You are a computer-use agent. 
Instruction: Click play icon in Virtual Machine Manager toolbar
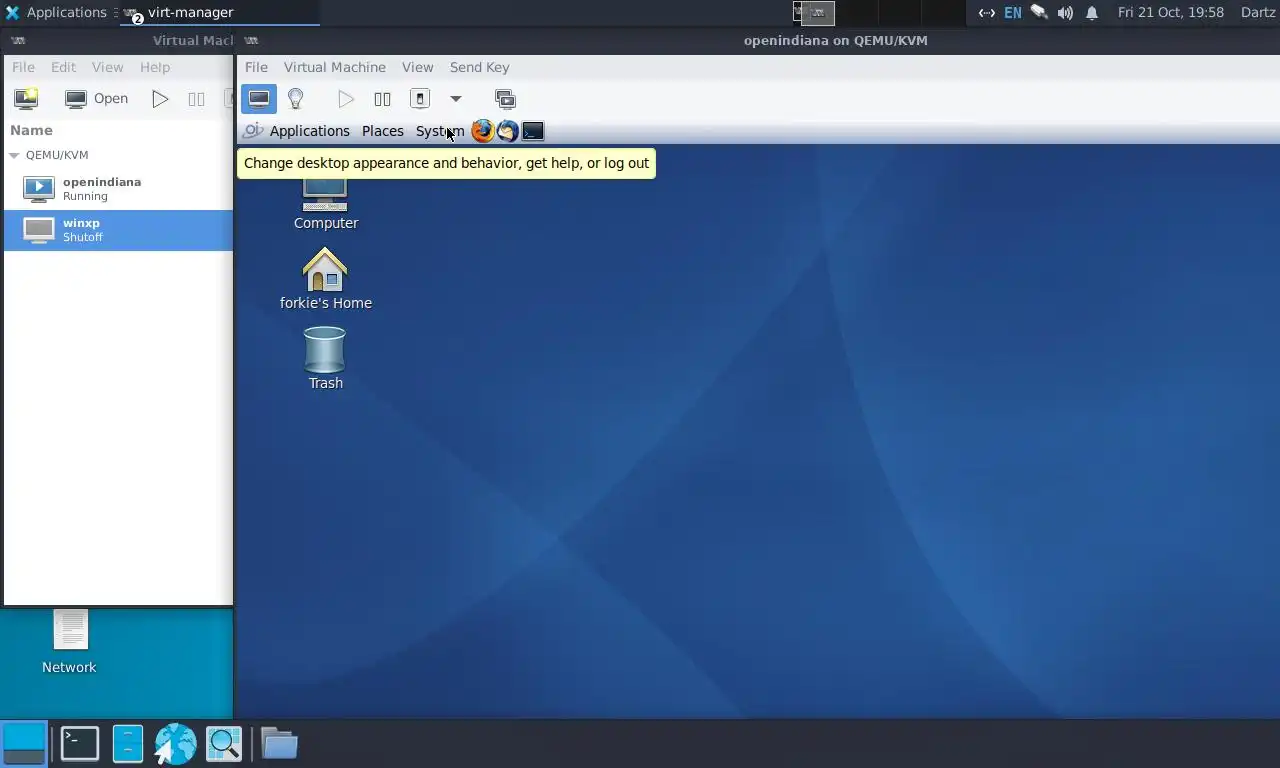[160, 99]
